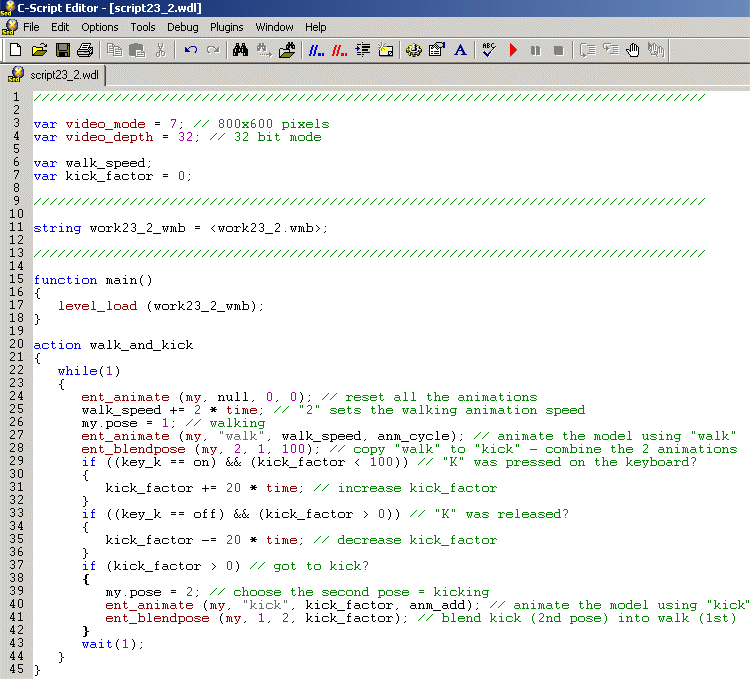The width and height of the screenshot is (750, 679).
Task: Undo the last edit
Action: click(x=191, y=50)
